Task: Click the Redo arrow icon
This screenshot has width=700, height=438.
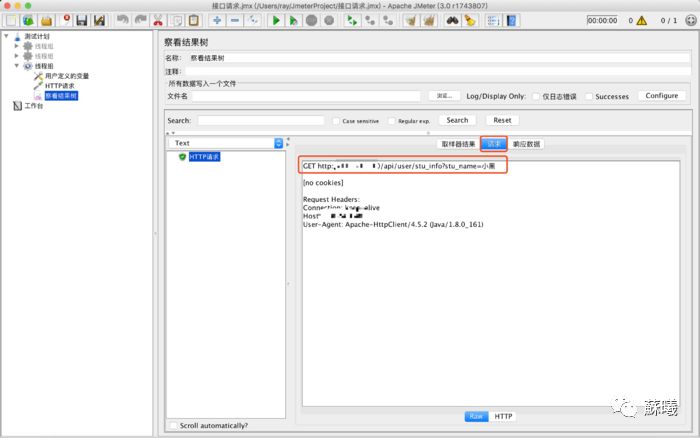Action: click(140, 21)
